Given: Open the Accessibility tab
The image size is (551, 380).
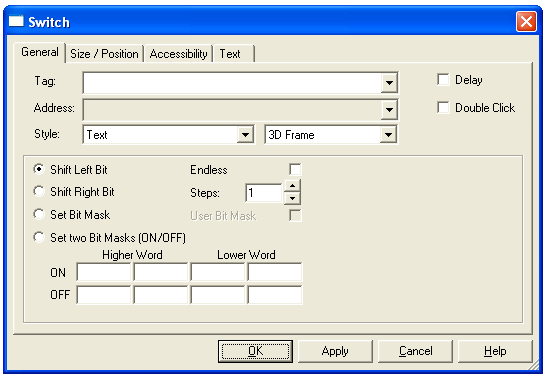Looking at the screenshot, I should coord(178,54).
